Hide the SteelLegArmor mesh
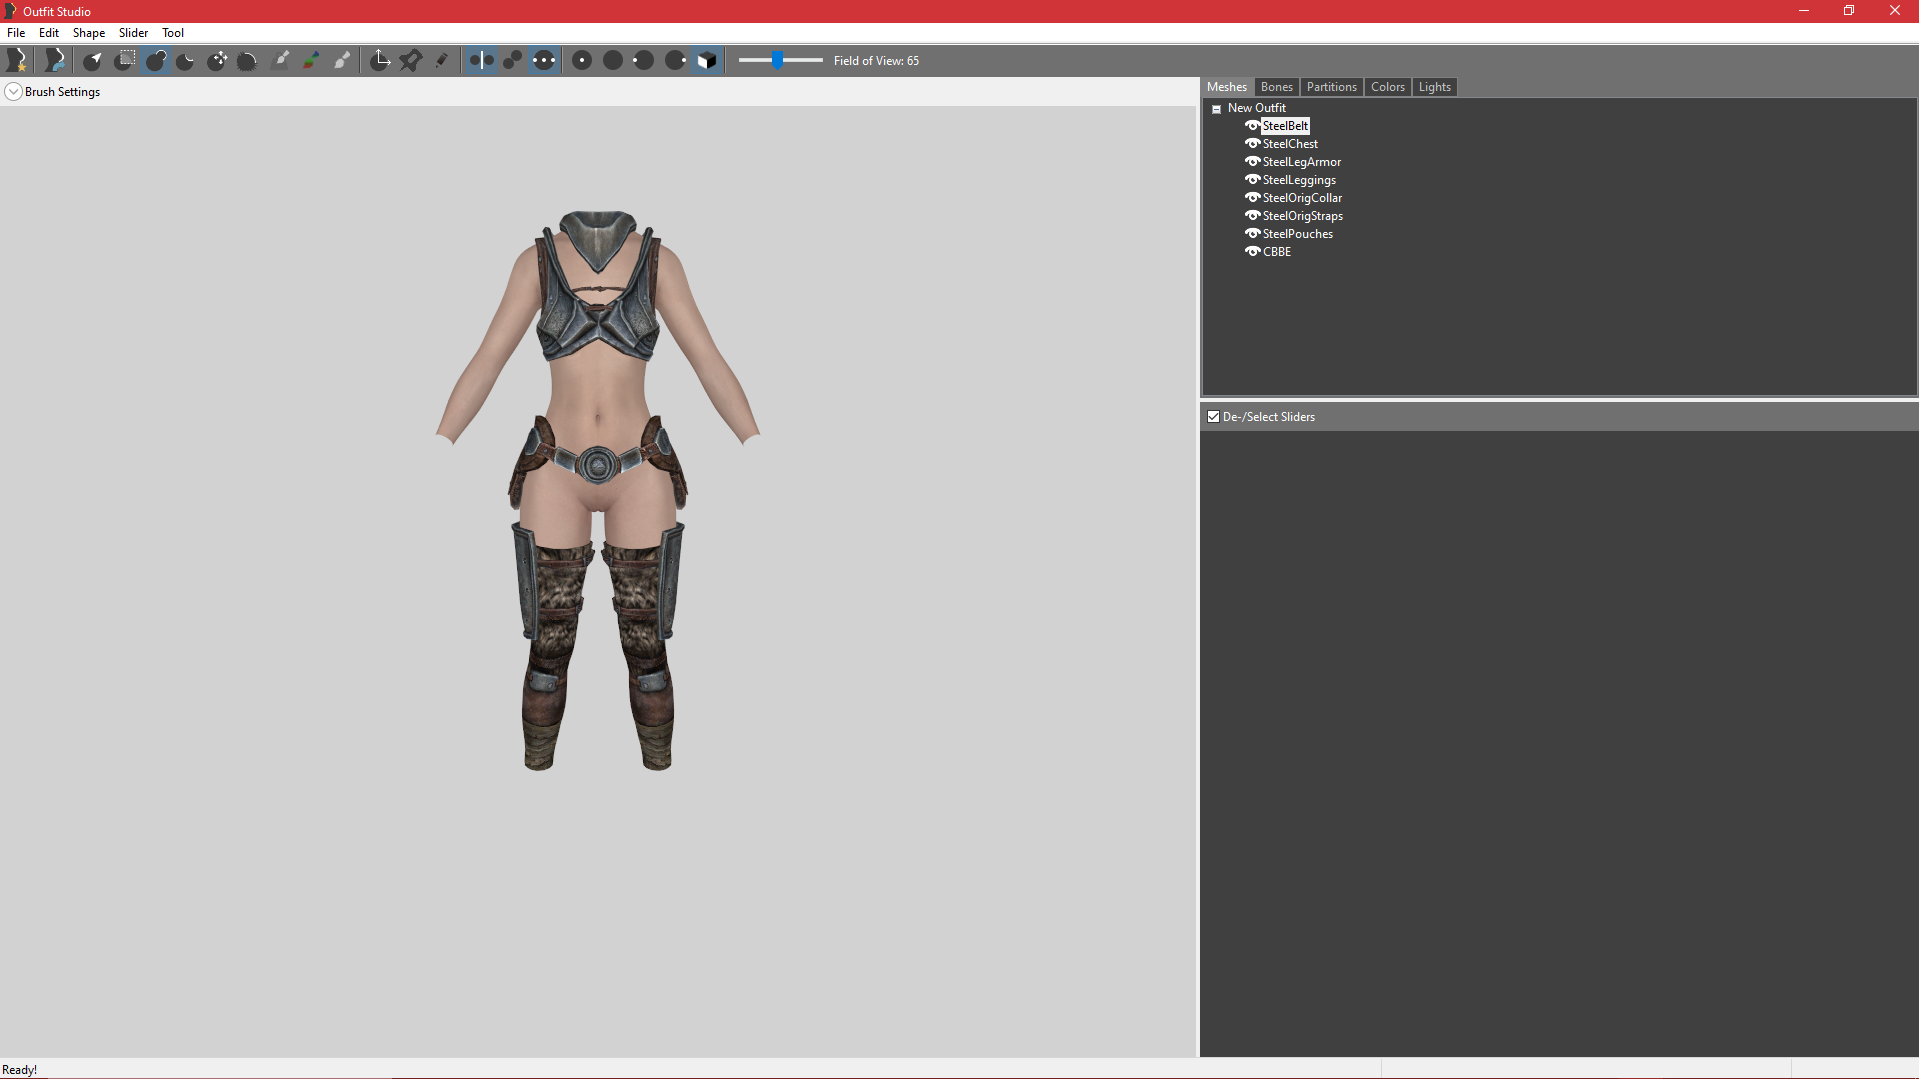Screen dimensions: 1919x1079 point(1252,162)
